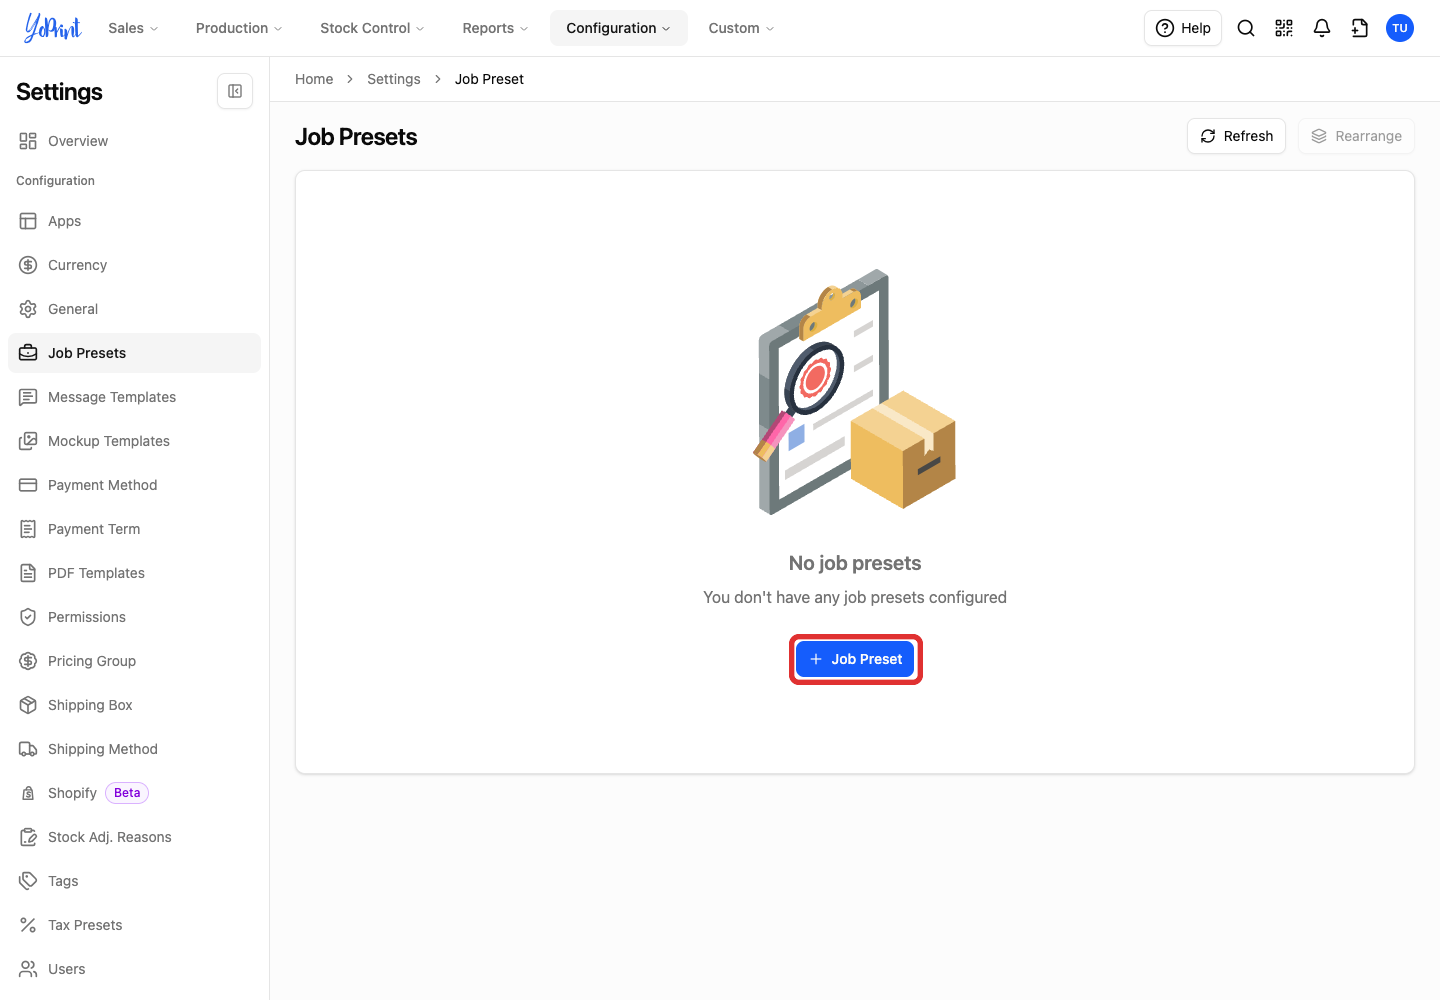Open the TU user avatar menu

1400,28
